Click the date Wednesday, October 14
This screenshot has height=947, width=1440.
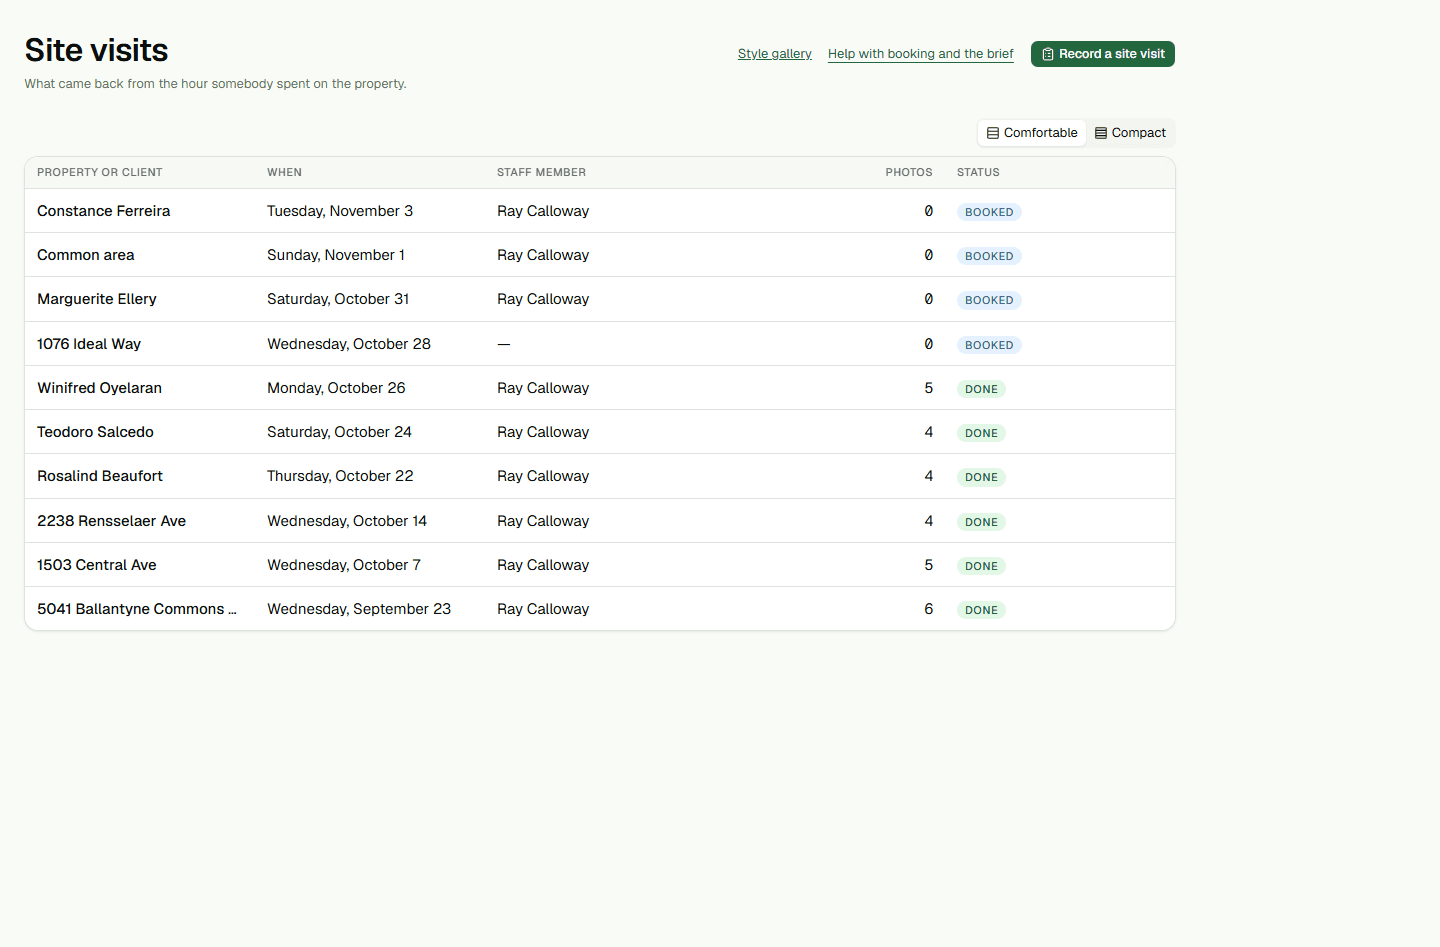tap(347, 521)
